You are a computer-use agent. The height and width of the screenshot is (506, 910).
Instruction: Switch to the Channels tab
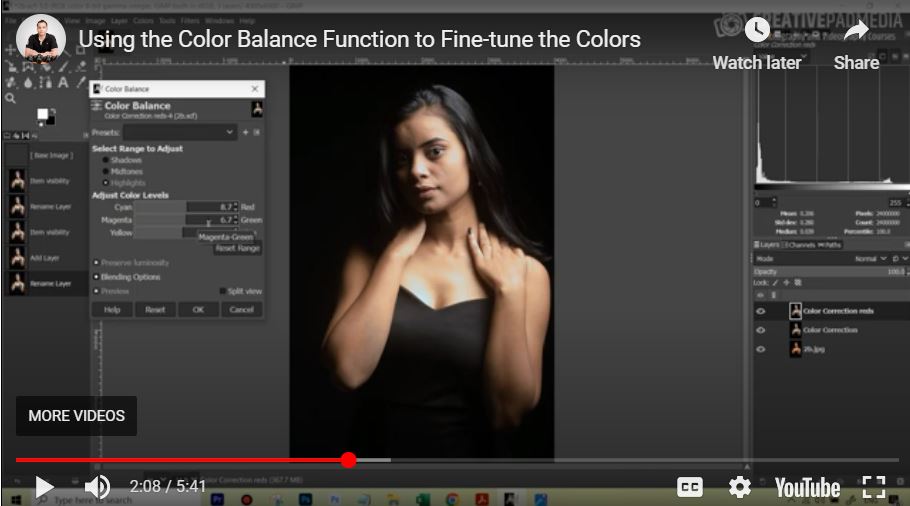[x=801, y=245]
